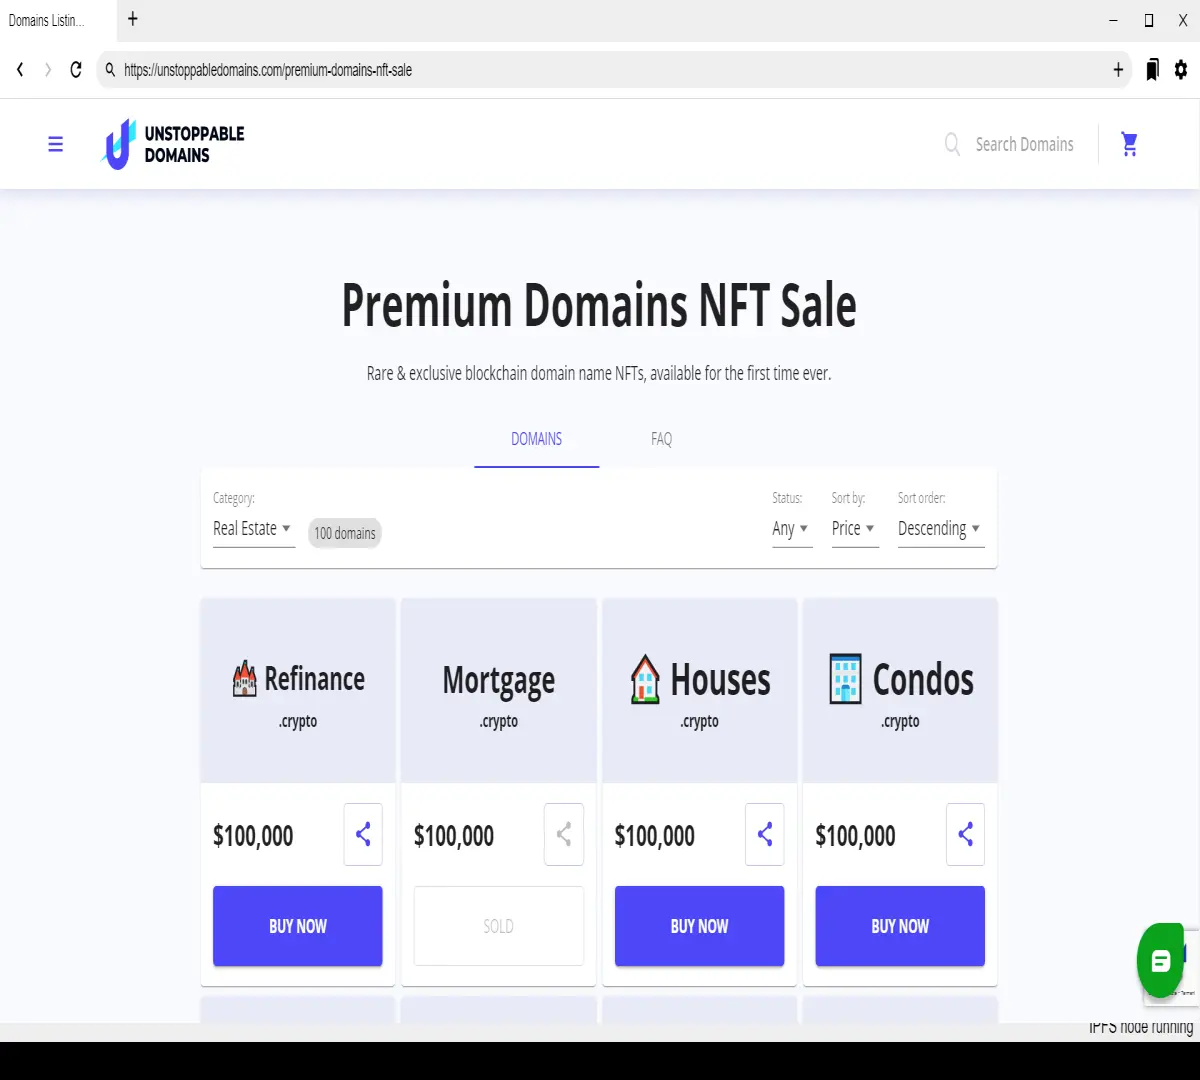The height and width of the screenshot is (1080, 1200).
Task: Click the Mortgage $100,000 price
Action: 454,836
